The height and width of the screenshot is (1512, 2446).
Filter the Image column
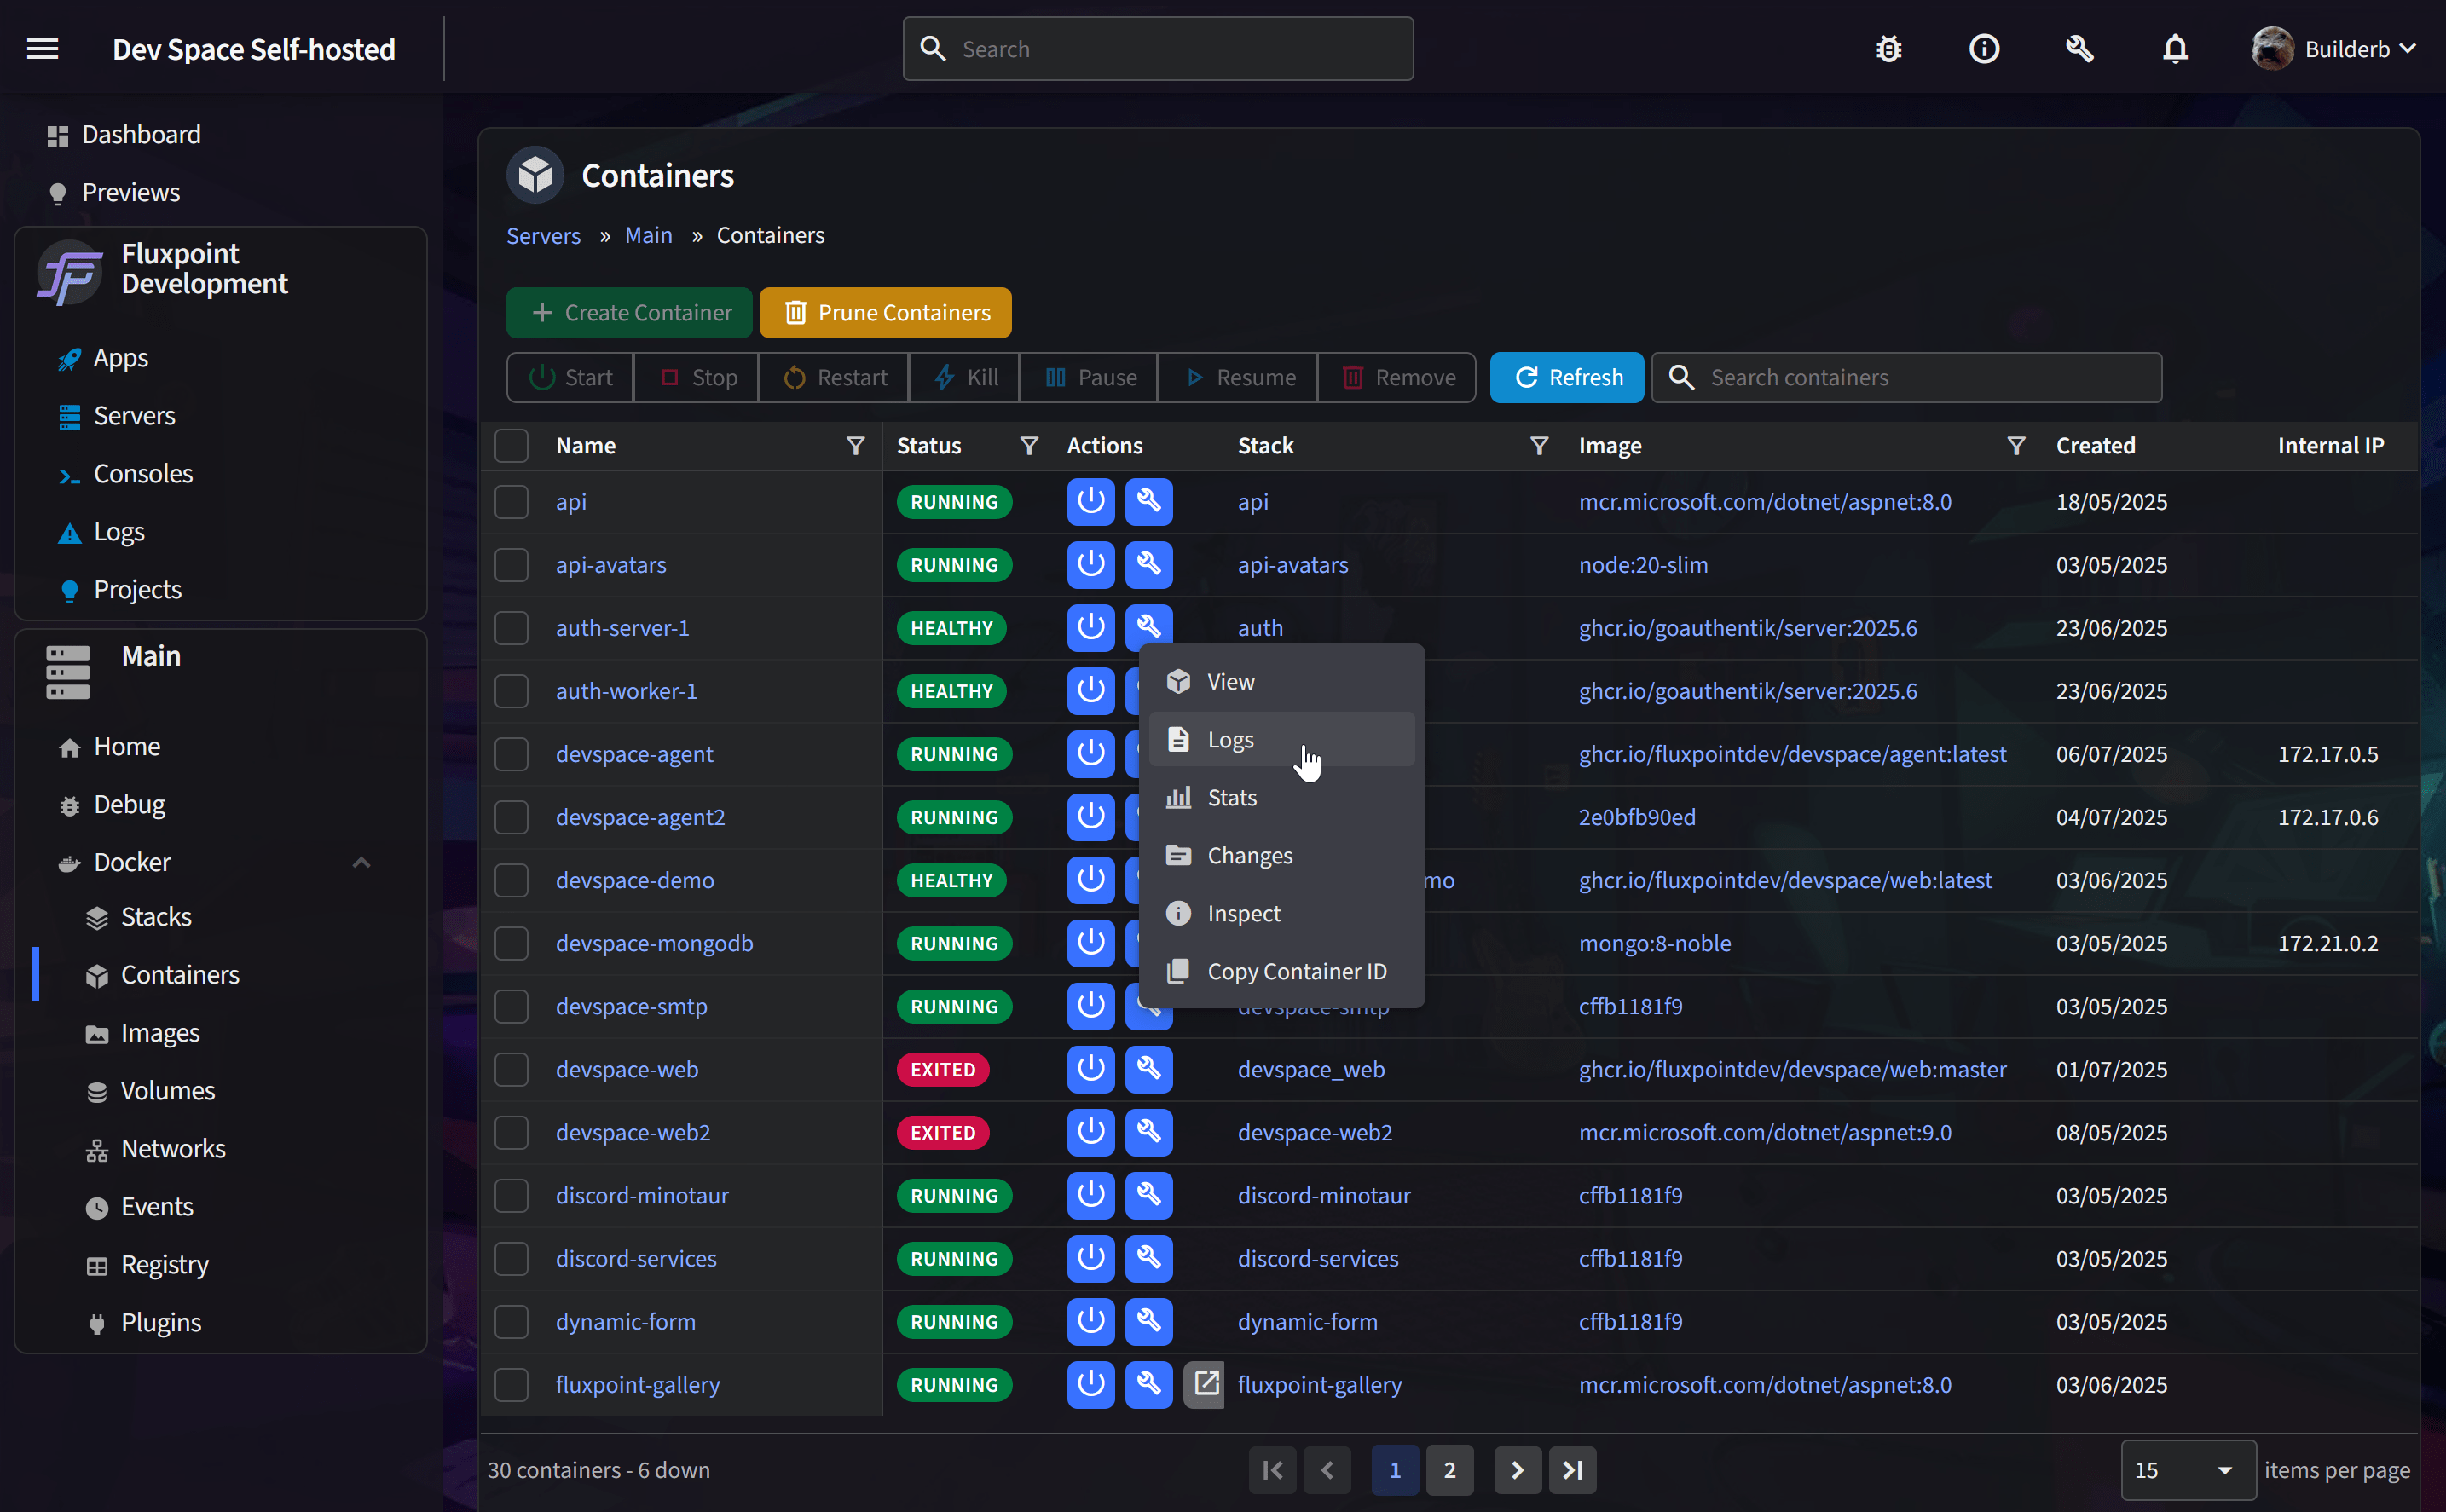[x=2016, y=446]
